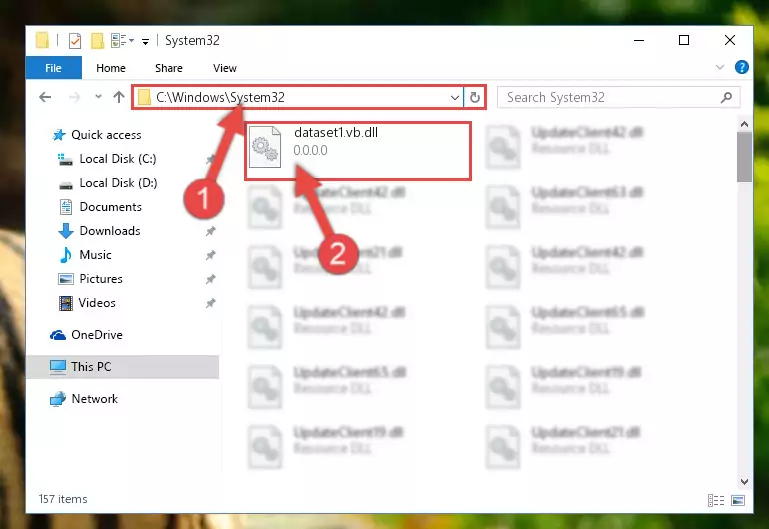Click the pin icon beside Videos
Viewport: 769px width, 529px height.
pyautogui.click(x=210, y=303)
